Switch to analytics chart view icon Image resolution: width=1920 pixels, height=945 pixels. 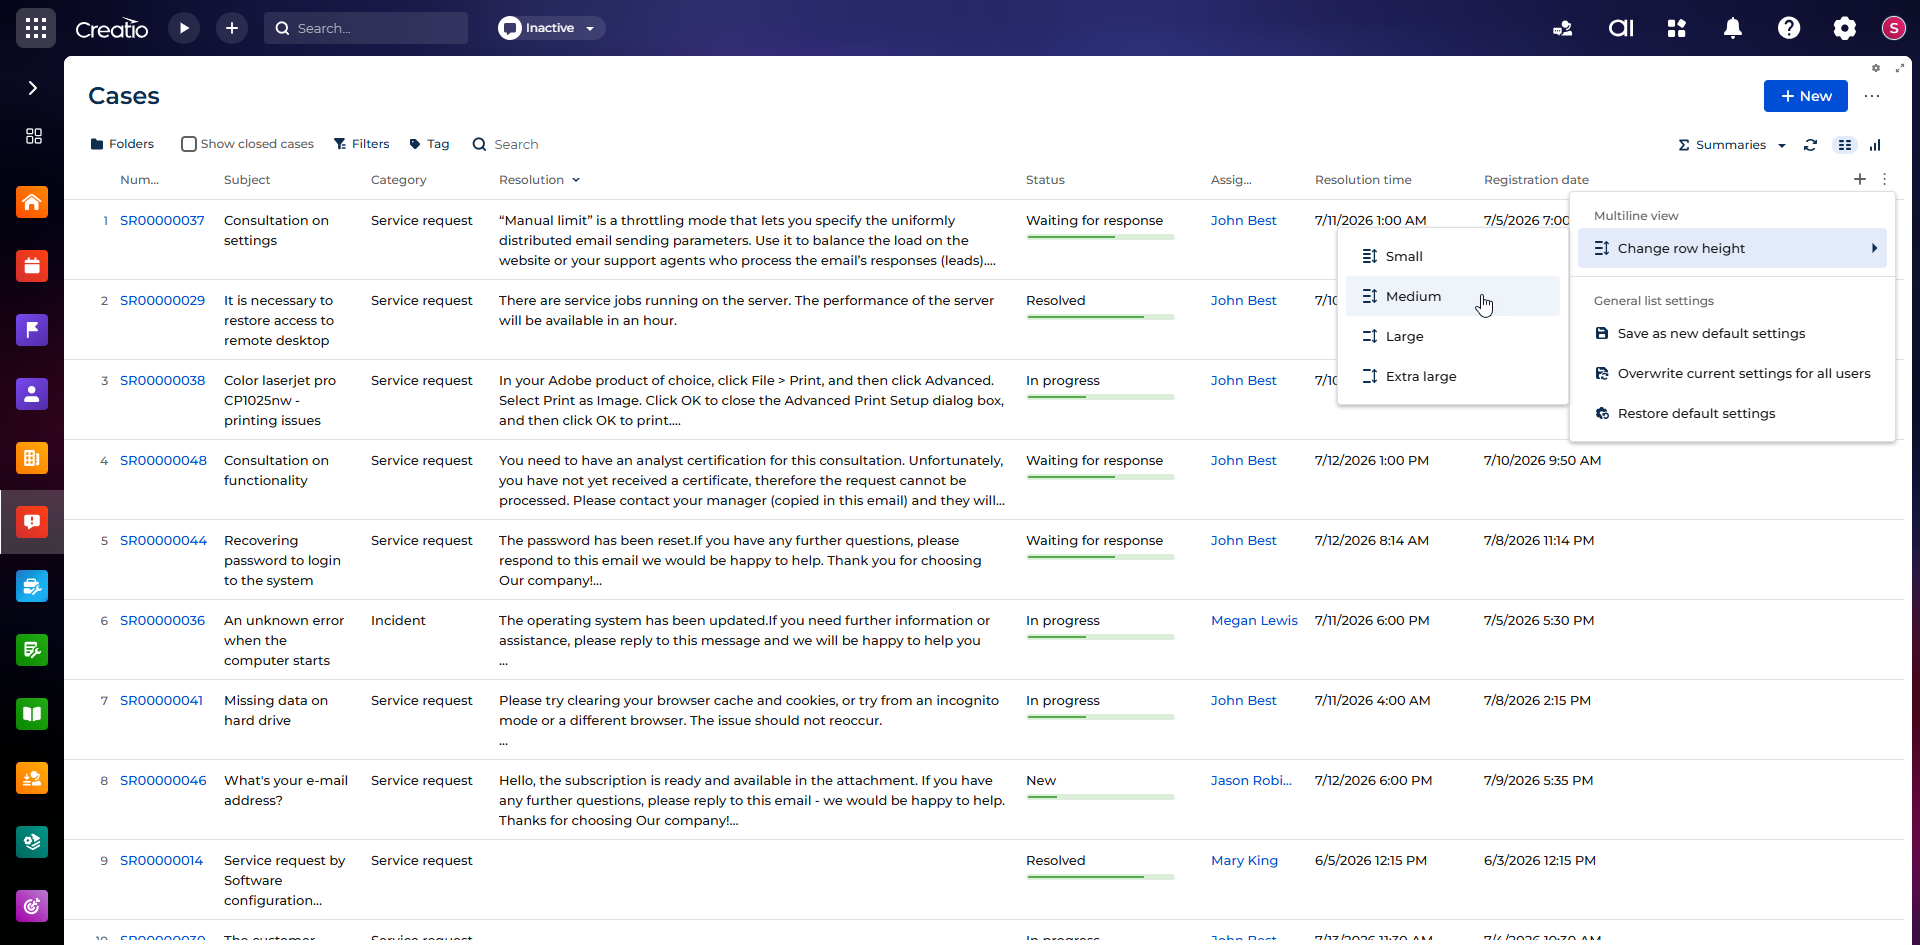(x=1875, y=145)
